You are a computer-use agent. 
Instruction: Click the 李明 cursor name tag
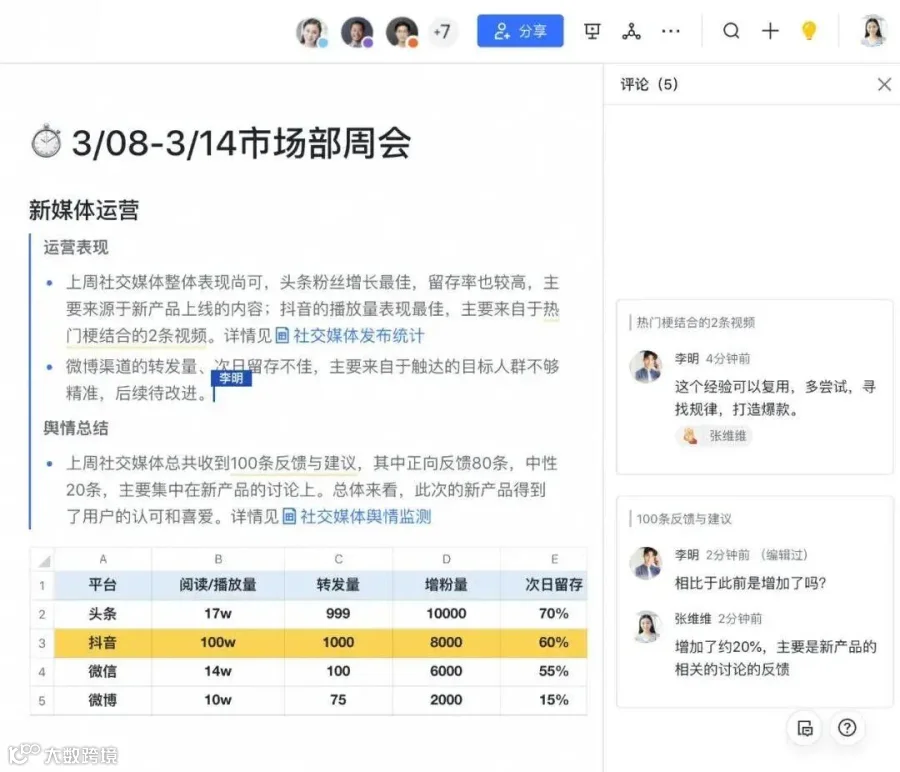[x=231, y=378]
